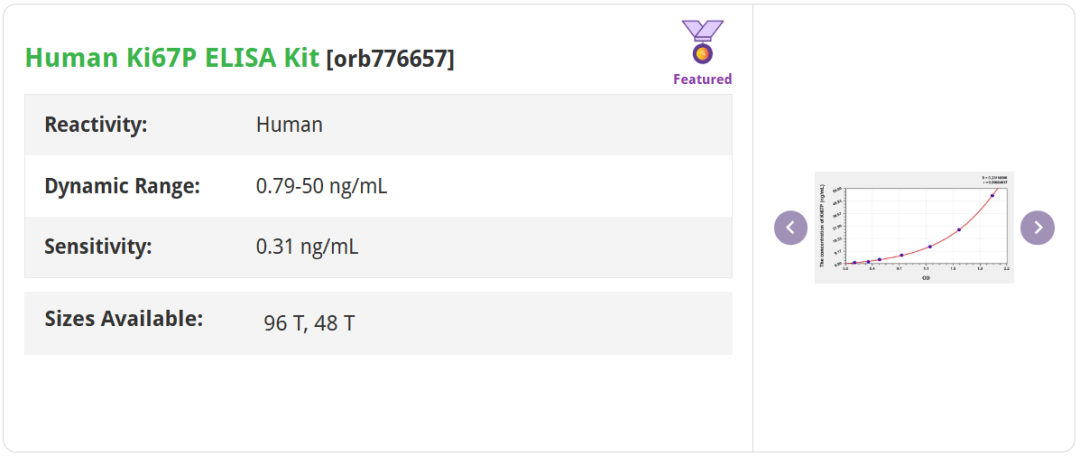The height and width of the screenshot is (457, 1080).
Task: Click the next image arrow button
Action: [x=1037, y=228]
